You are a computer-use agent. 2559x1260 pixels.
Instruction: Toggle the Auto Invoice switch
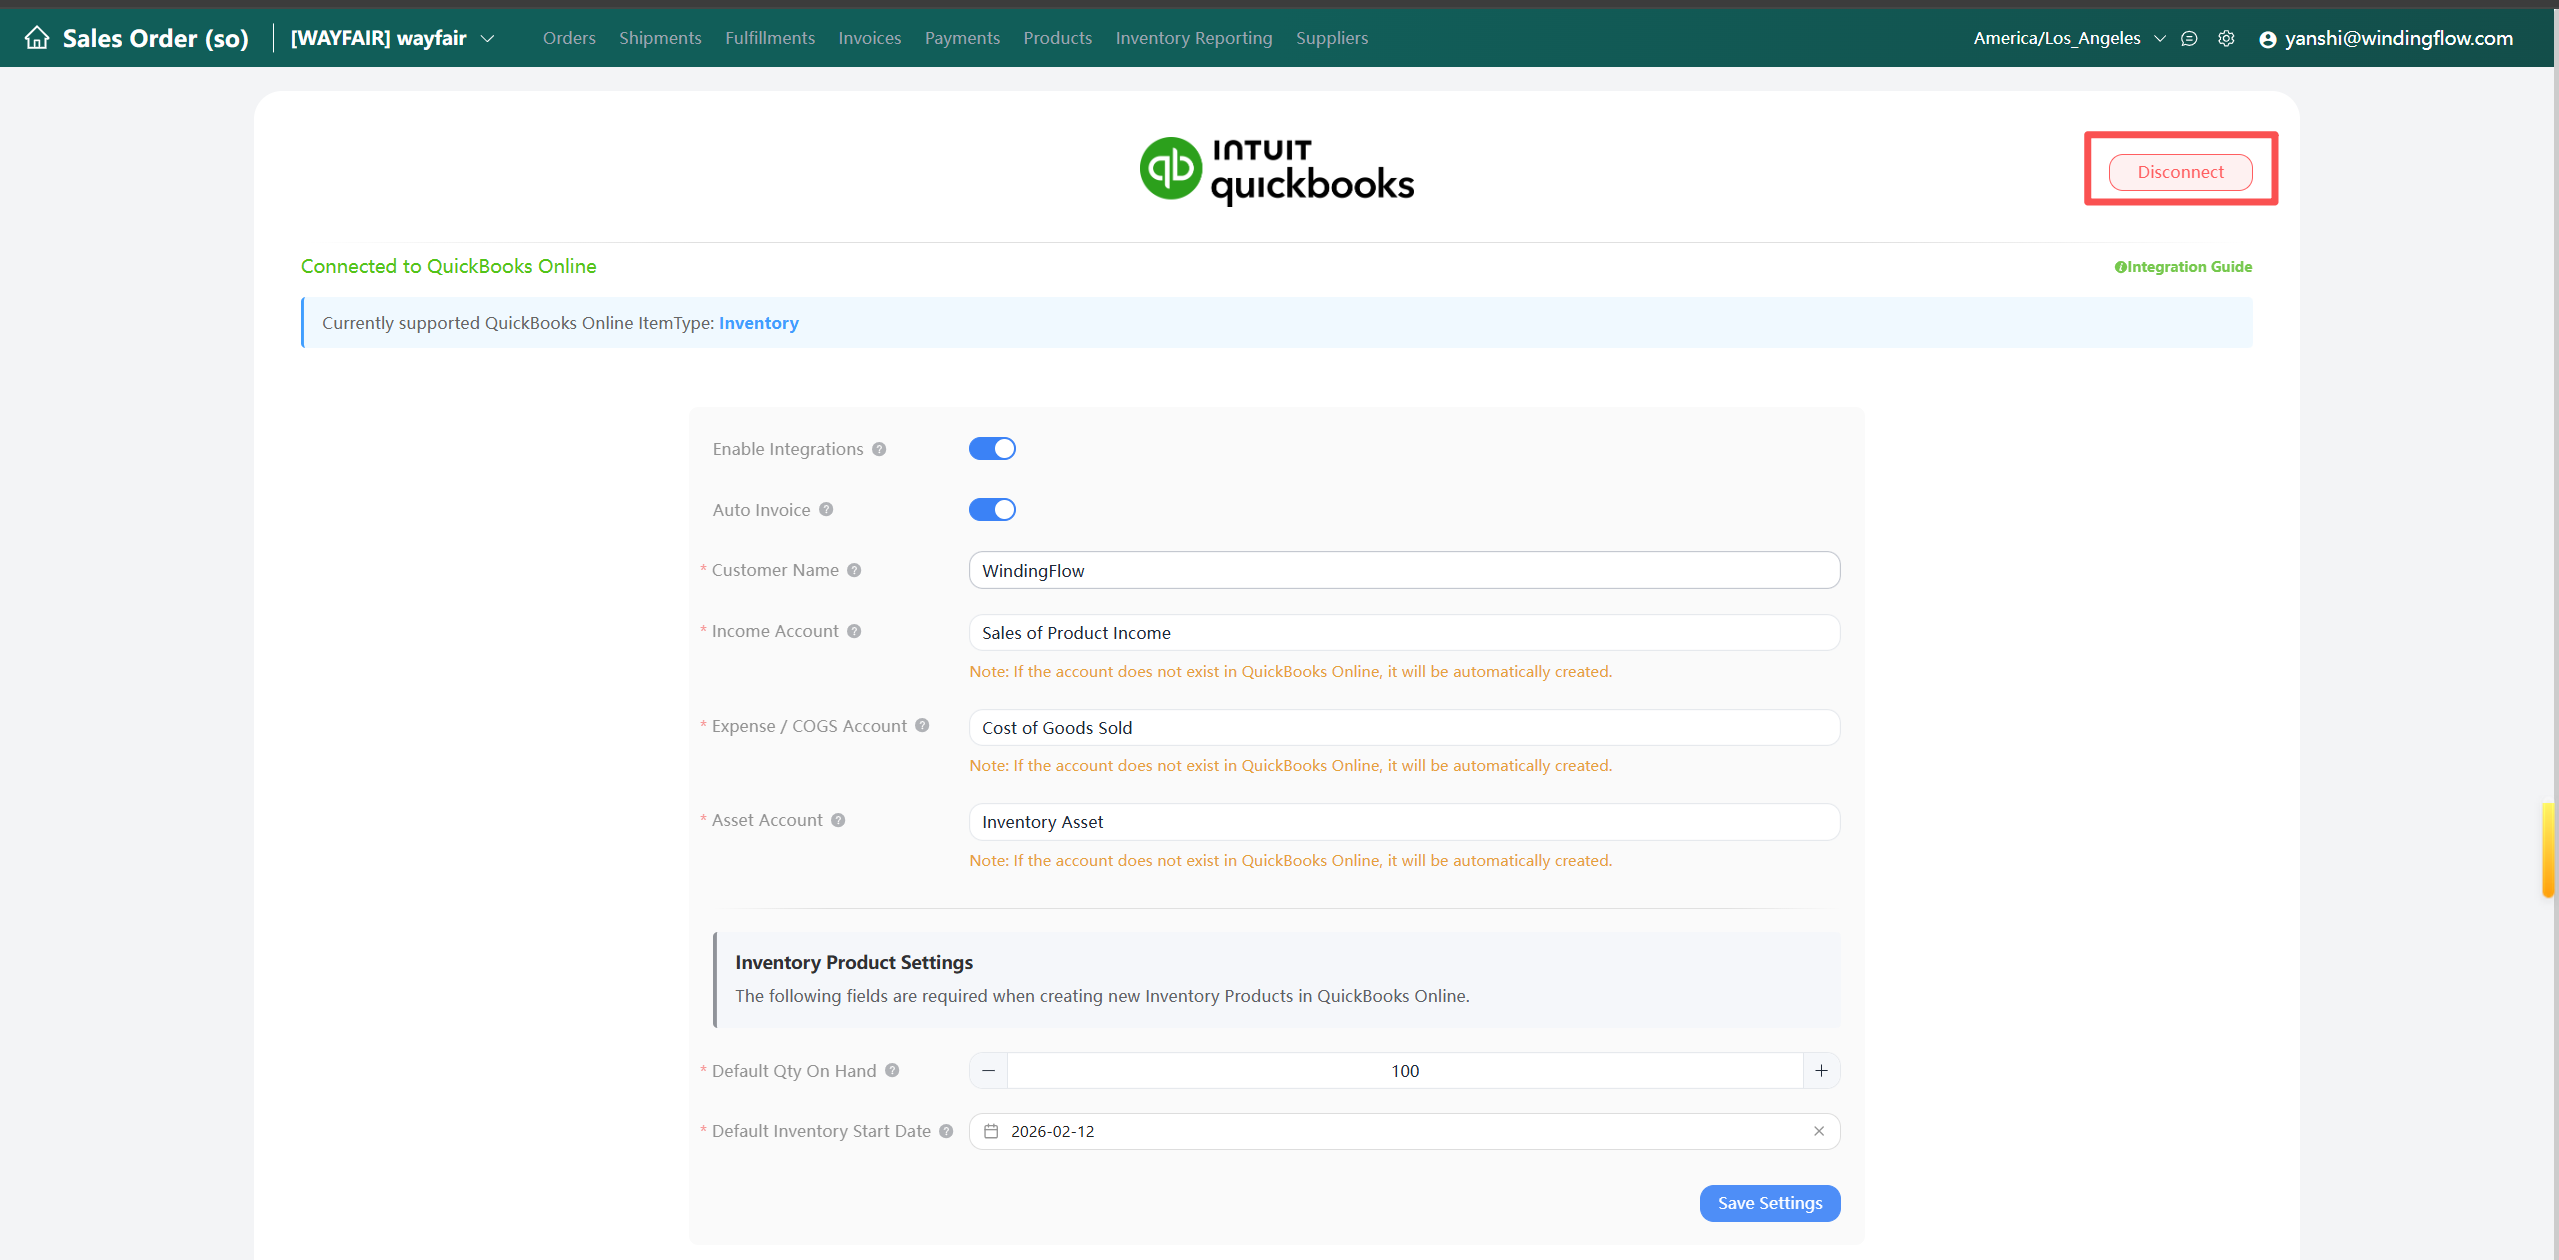click(992, 510)
